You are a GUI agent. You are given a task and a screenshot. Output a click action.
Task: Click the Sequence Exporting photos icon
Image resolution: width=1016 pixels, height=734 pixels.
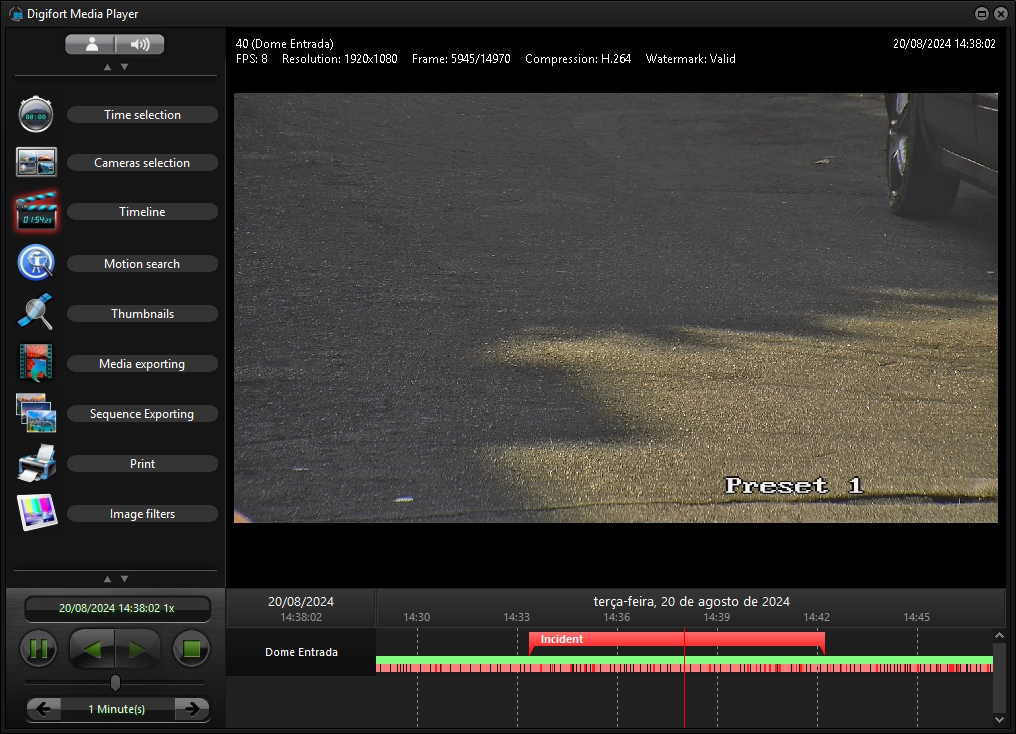click(36, 413)
